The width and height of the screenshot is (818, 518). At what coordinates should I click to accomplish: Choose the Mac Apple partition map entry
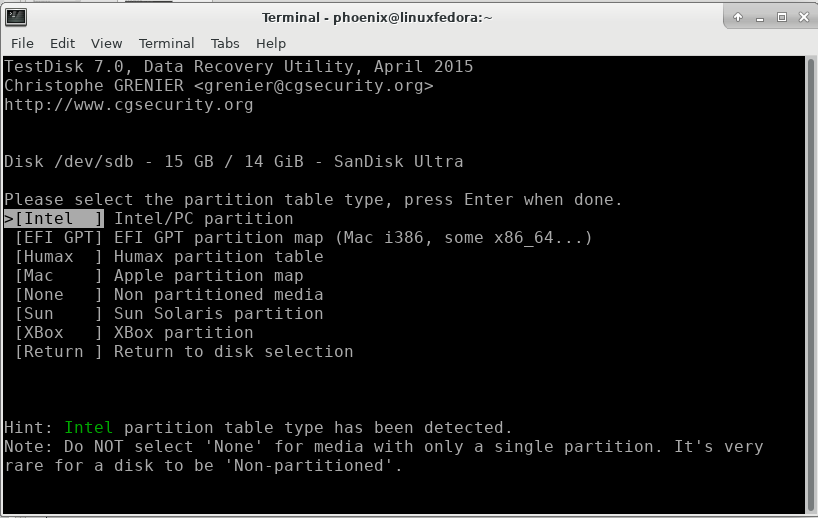pos(159,276)
